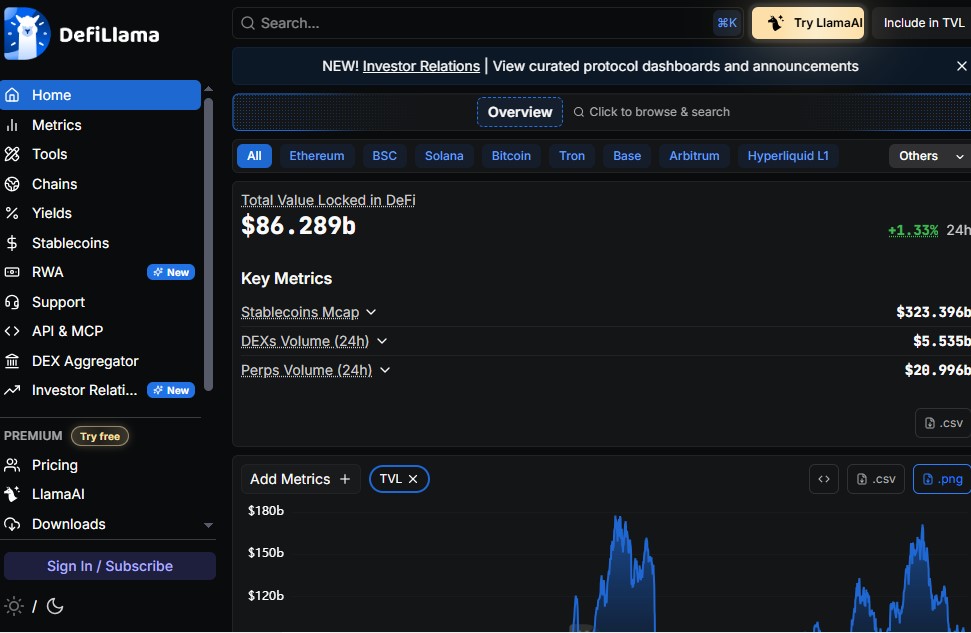Click the Chains globe icon
The width and height of the screenshot is (971, 633).
12,184
